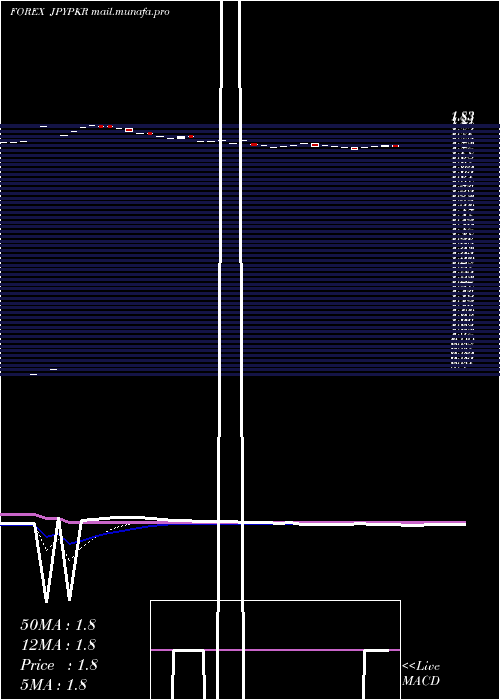This screenshot has width=500, height=700.
Task: Click the Price : 1.8 label
Action: coord(58,665)
